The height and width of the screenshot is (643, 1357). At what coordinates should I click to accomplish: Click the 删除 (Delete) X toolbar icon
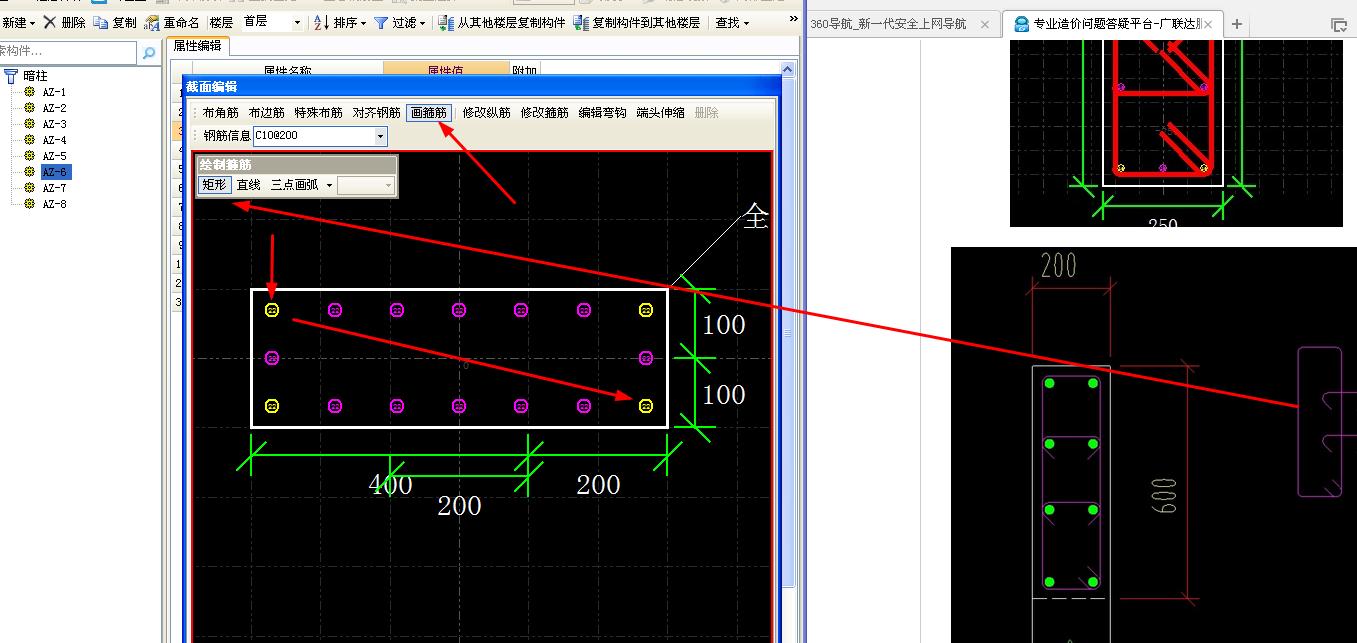(x=49, y=22)
